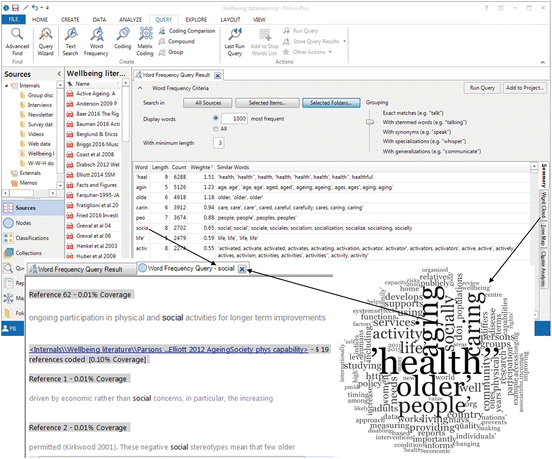Open the Cluster Analysis side tab
The image size is (552, 459).
click(544, 269)
